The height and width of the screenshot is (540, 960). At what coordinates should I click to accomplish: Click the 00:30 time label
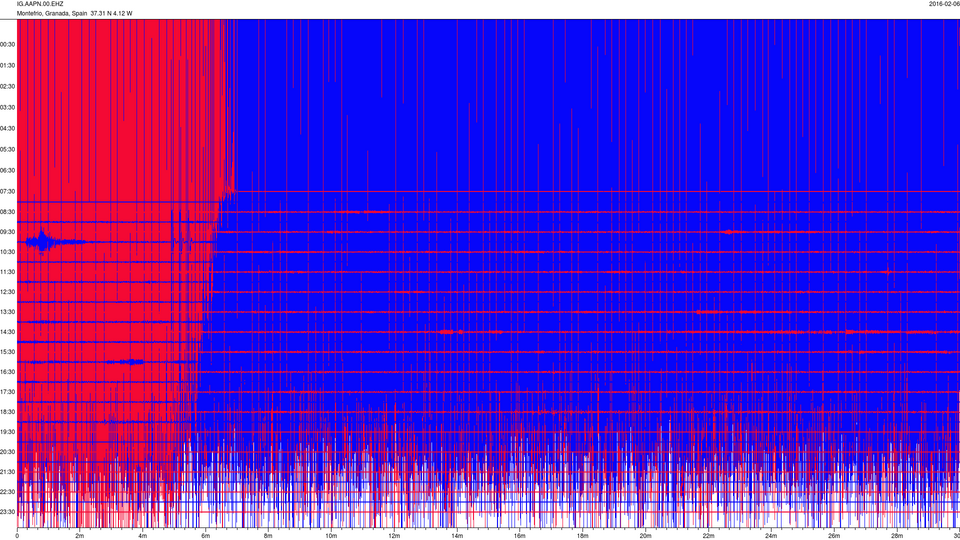(x=7, y=45)
